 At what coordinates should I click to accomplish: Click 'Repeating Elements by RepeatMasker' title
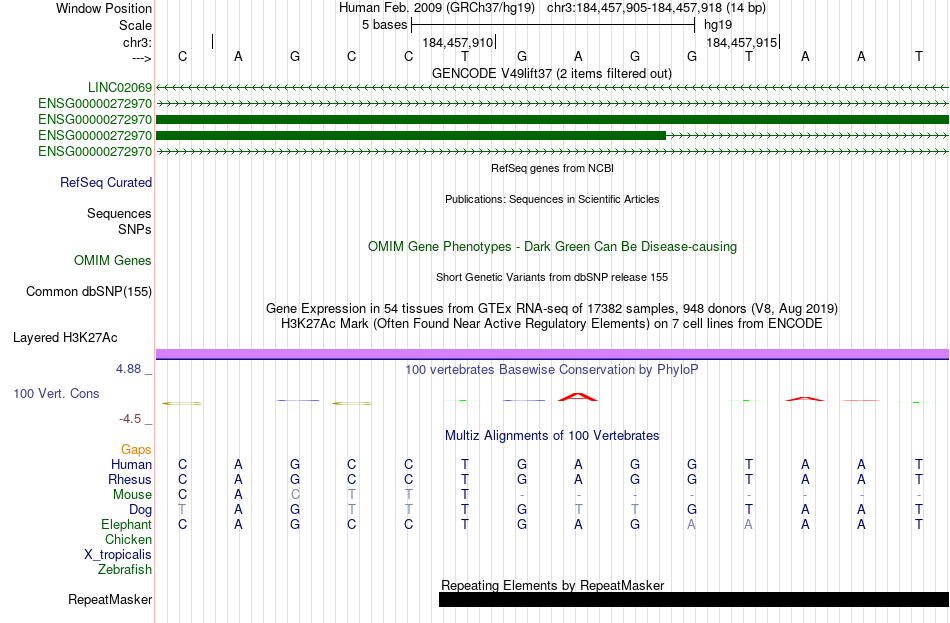click(553, 585)
